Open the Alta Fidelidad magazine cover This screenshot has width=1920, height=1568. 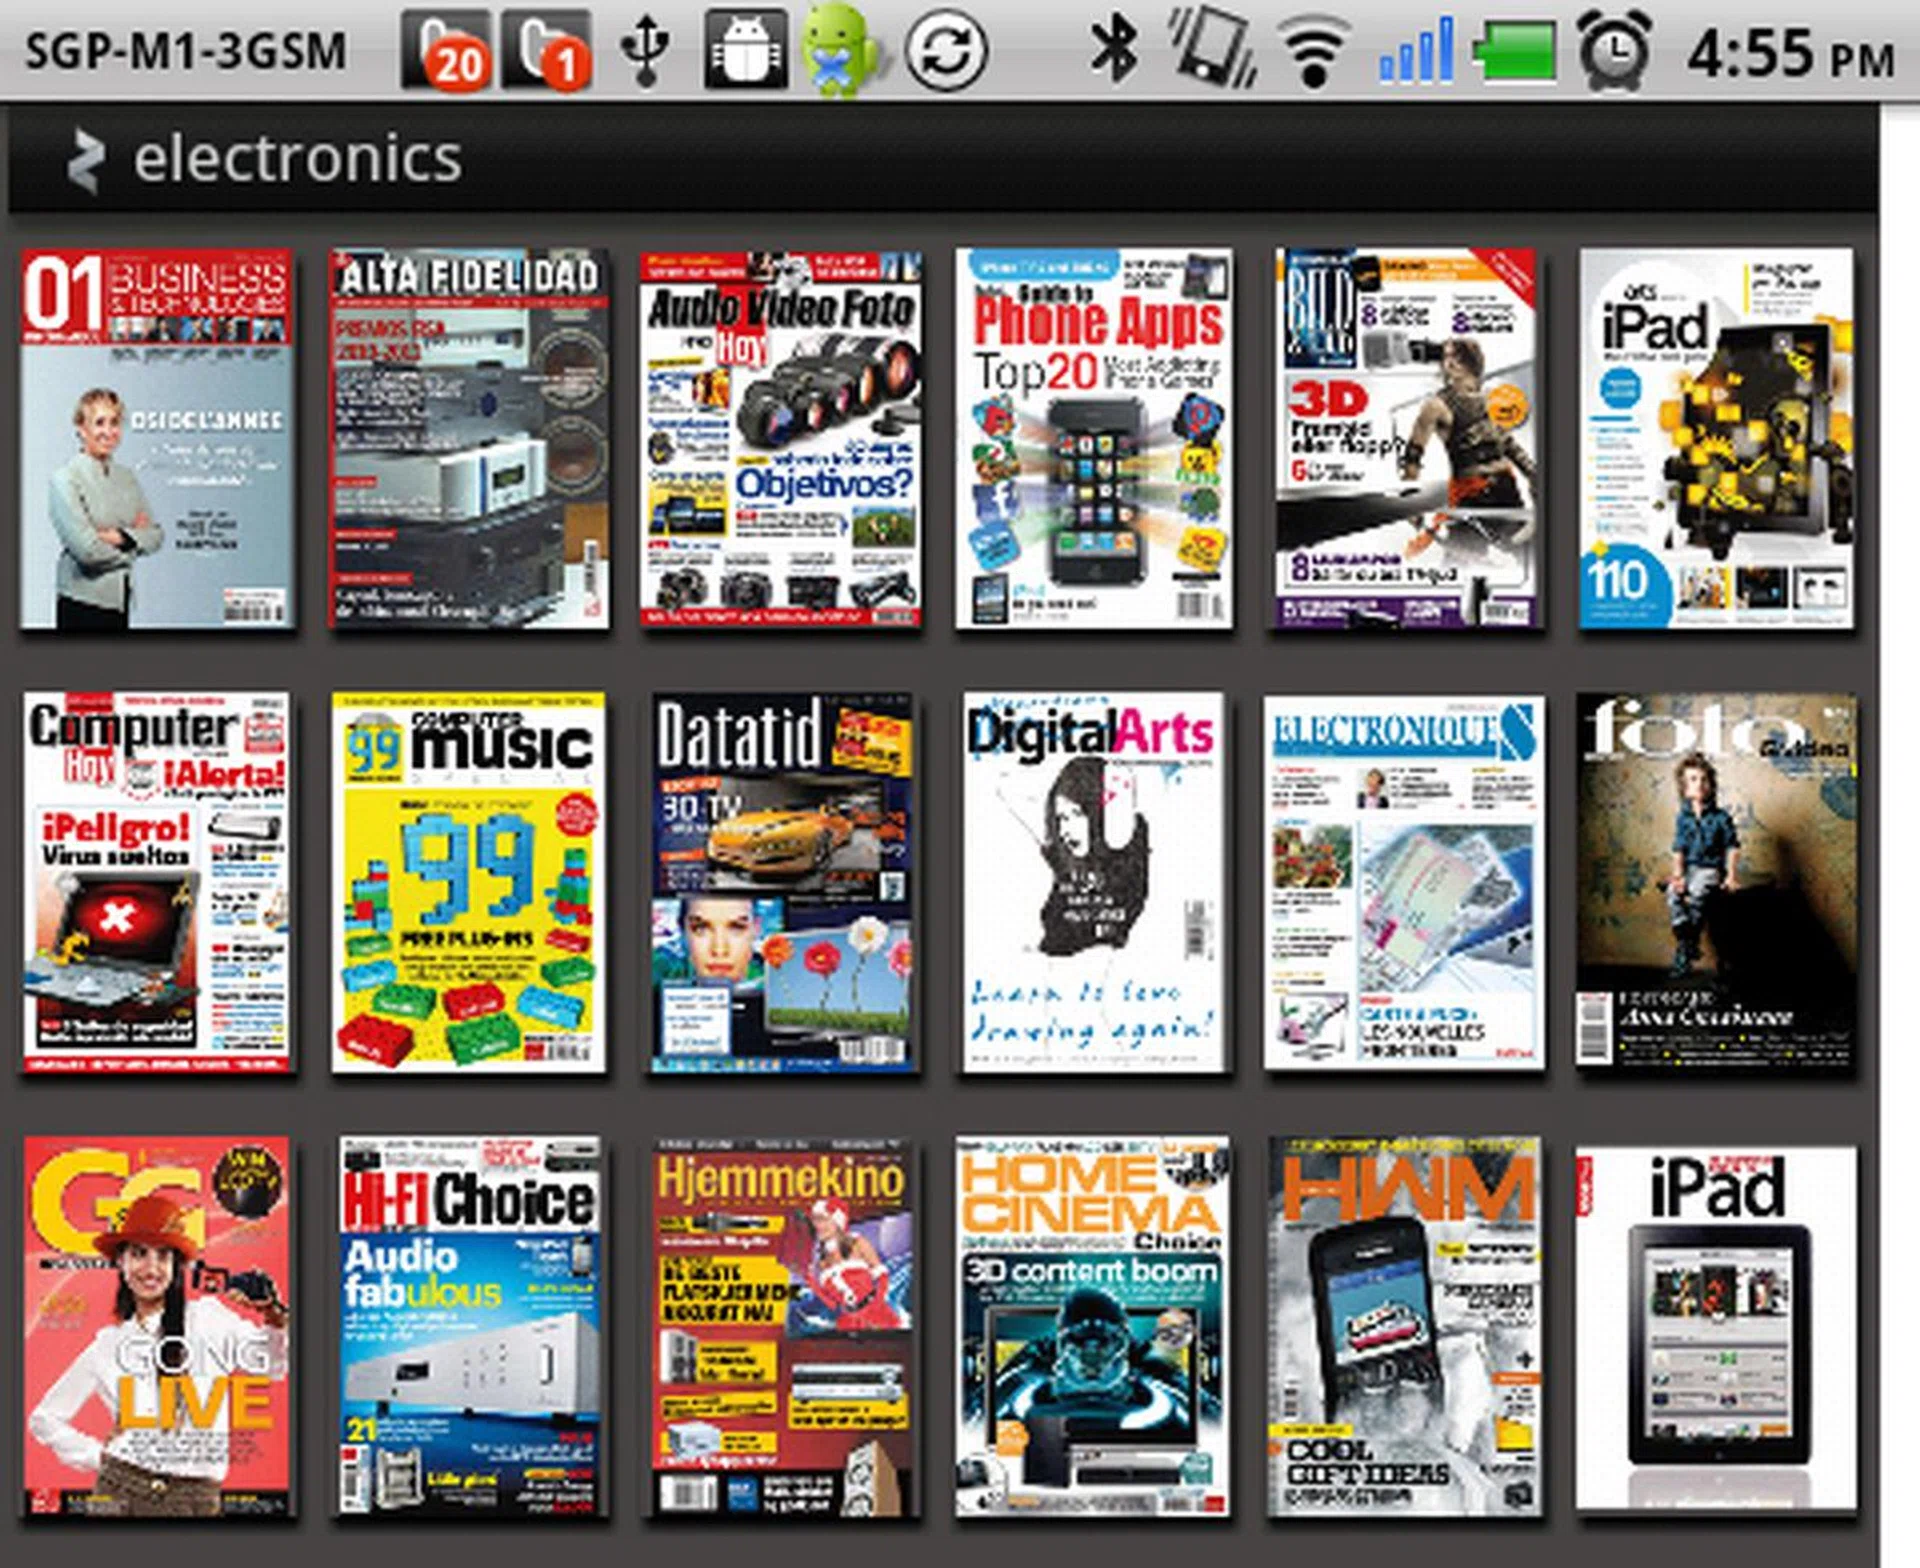point(468,439)
